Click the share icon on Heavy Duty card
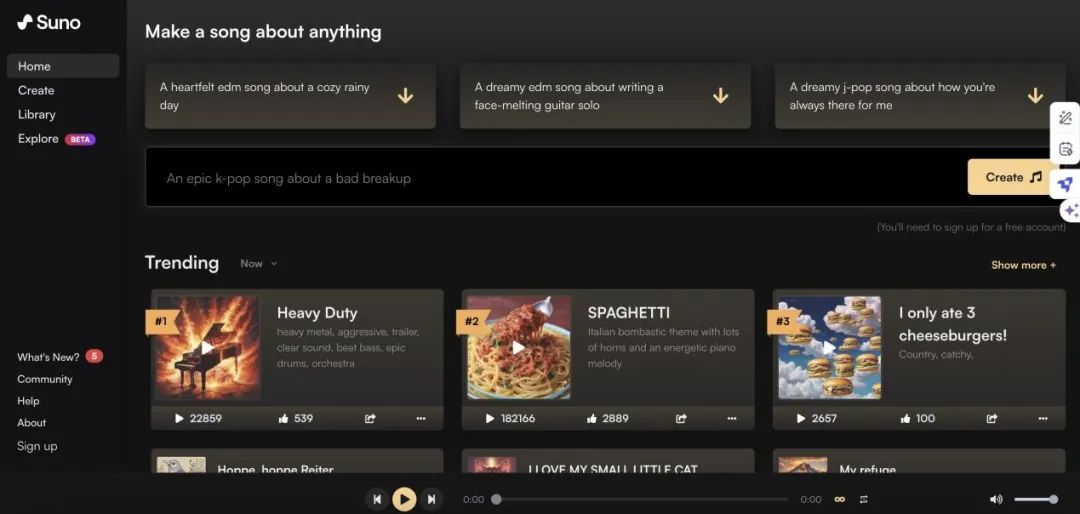The height and width of the screenshot is (514, 1080). click(x=370, y=418)
